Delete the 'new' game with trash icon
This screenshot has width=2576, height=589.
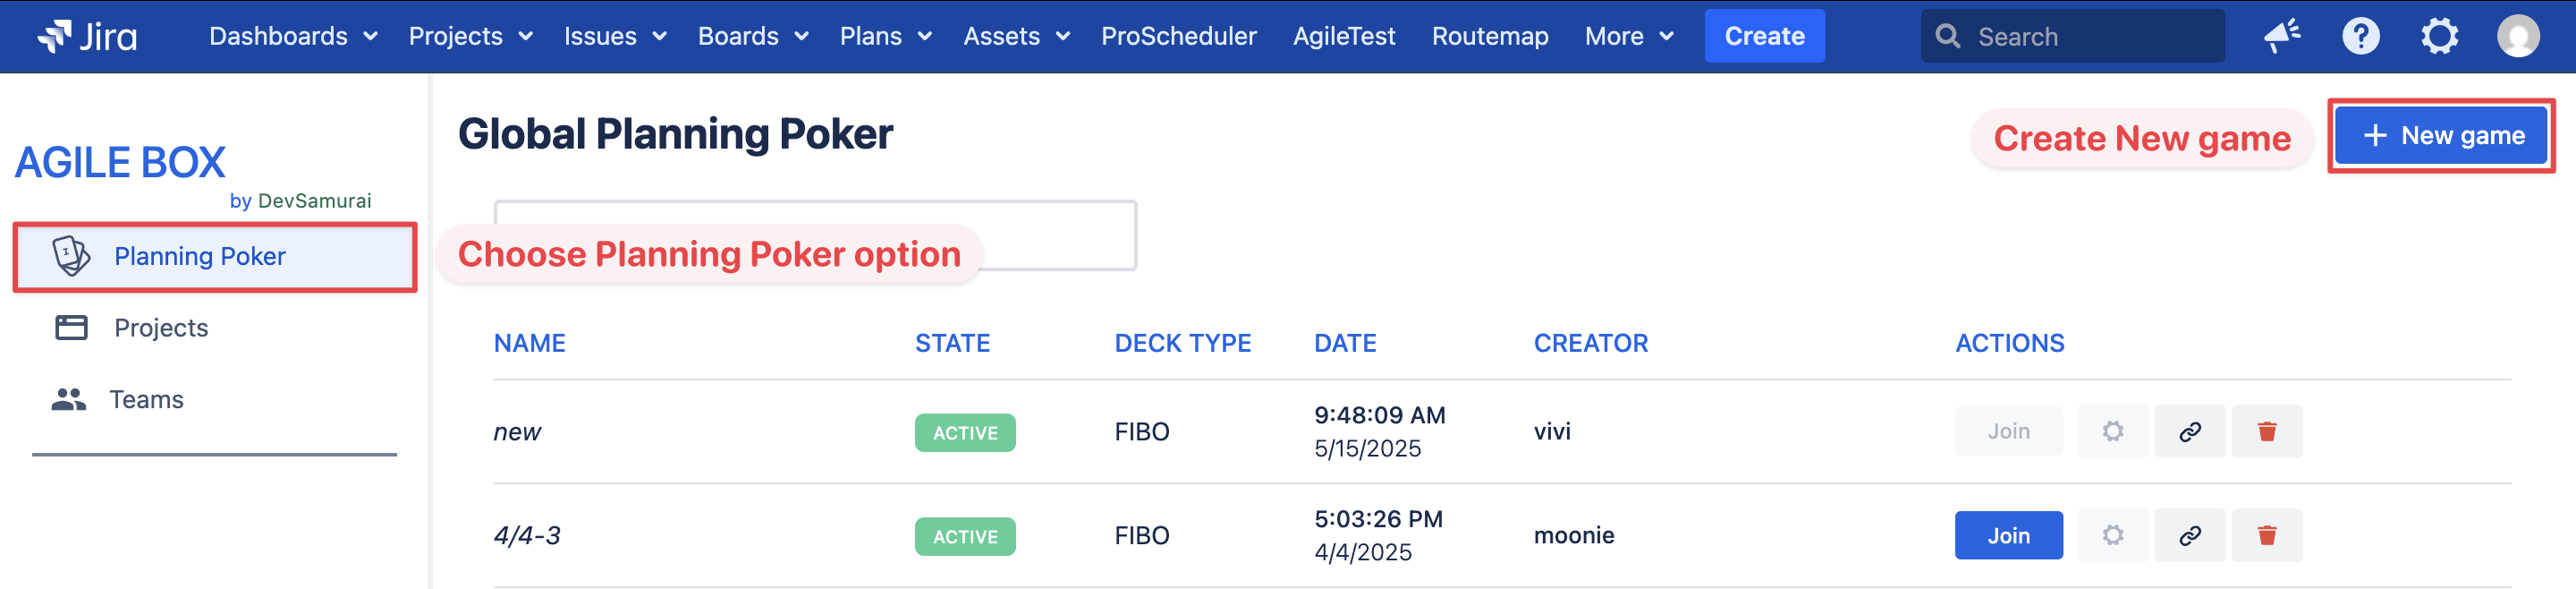click(2266, 431)
